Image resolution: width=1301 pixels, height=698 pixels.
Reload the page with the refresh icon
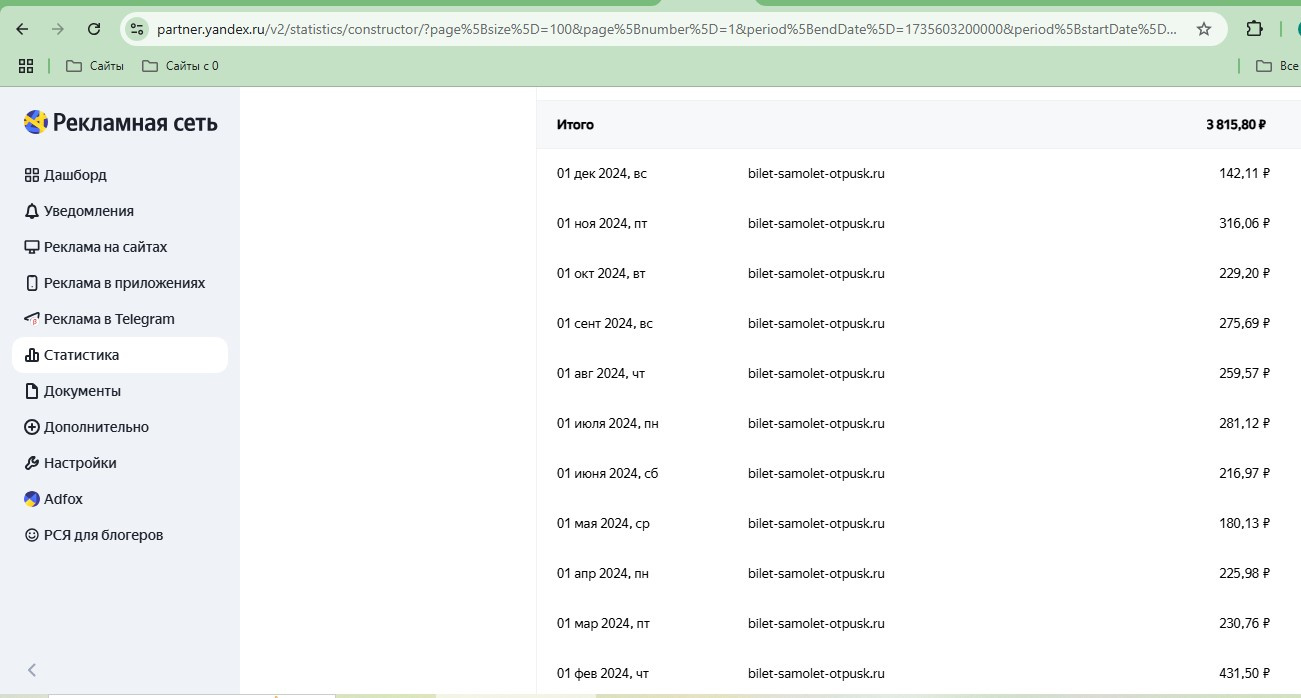94,29
